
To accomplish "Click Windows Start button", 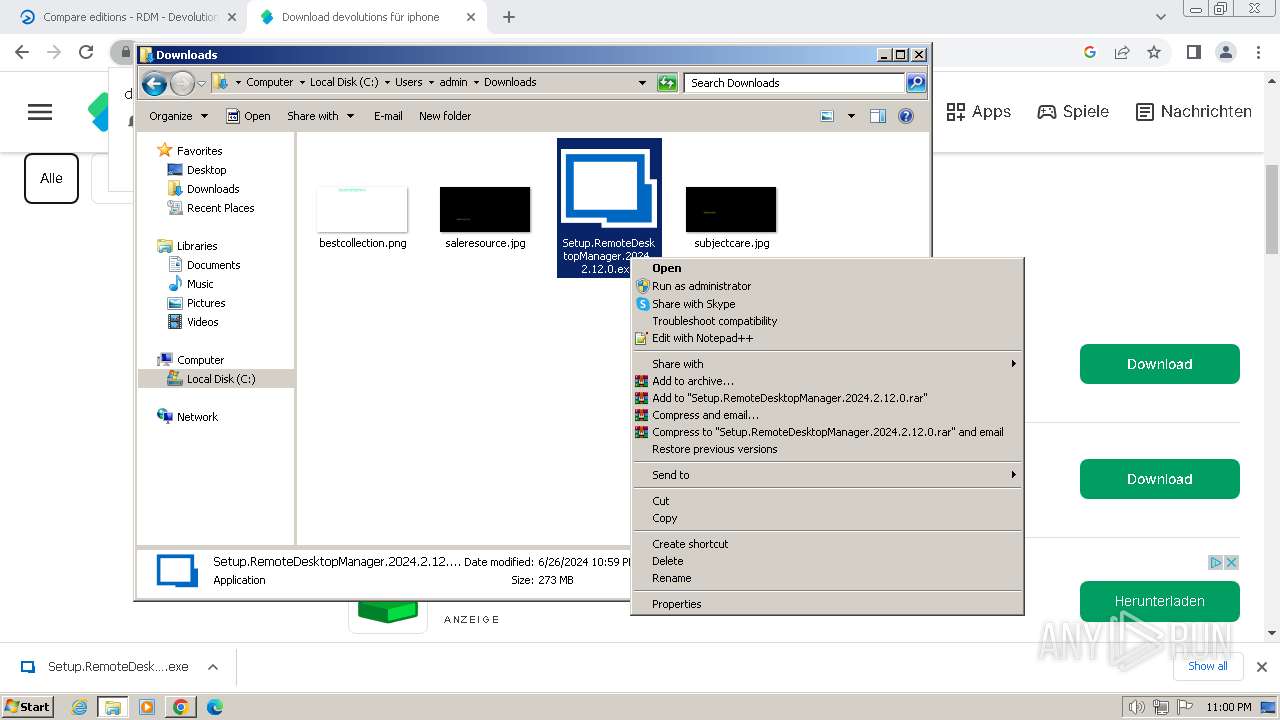I will 27,707.
